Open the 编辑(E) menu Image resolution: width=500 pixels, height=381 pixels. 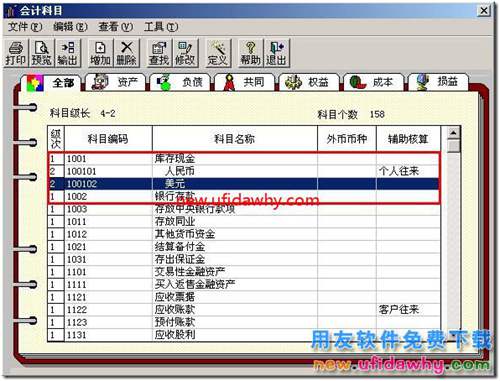(x=70, y=27)
